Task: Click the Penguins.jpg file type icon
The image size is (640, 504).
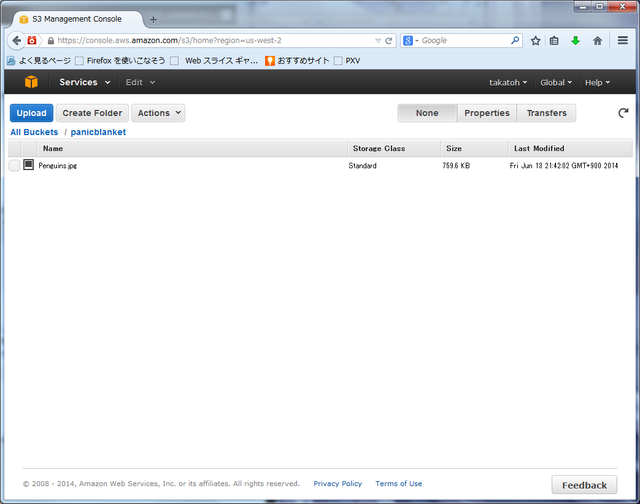Action: coord(29,165)
